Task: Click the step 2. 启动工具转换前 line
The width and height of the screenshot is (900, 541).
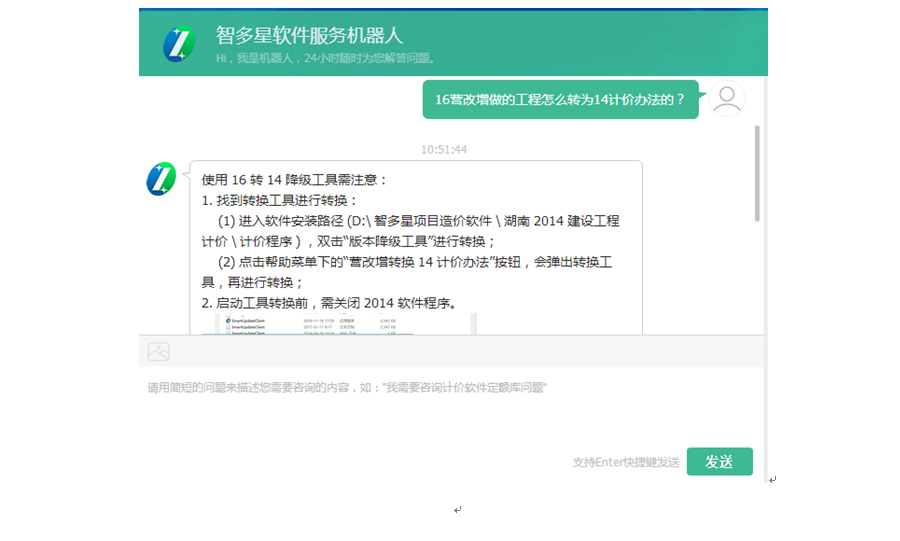Action: coord(329,302)
